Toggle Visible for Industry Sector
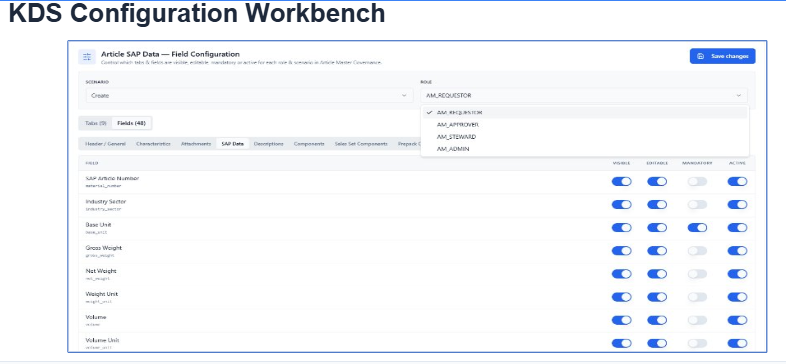786x364 pixels. click(x=622, y=205)
